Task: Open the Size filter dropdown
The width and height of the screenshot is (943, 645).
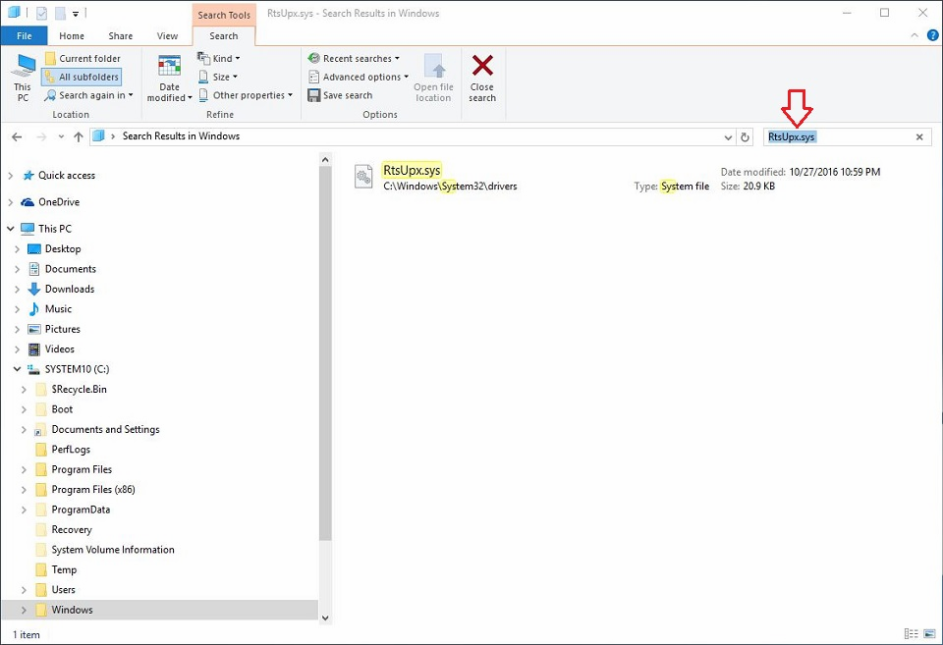Action: click(x=218, y=77)
